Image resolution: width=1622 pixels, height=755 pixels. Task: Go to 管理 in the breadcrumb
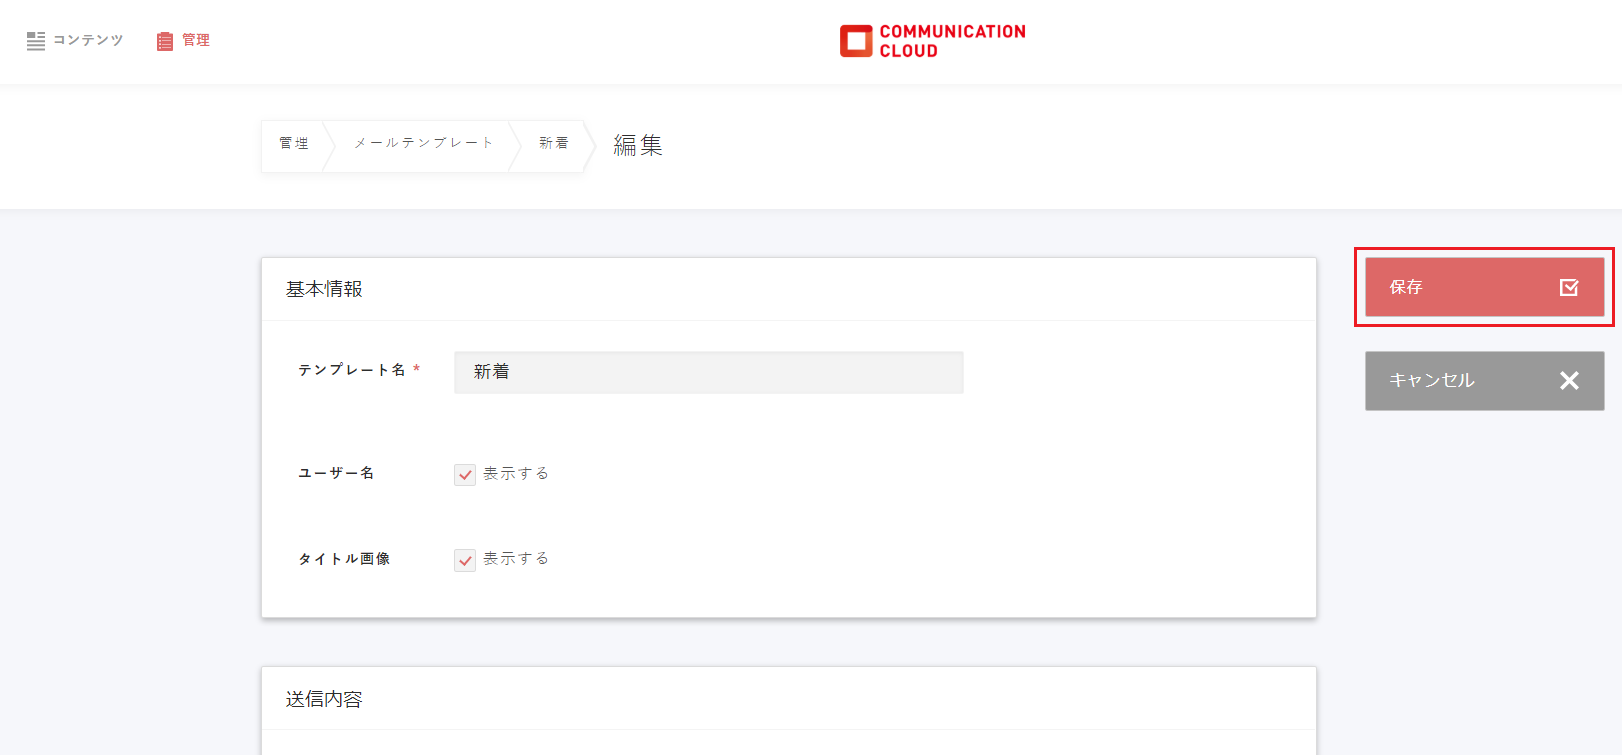click(294, 144)
